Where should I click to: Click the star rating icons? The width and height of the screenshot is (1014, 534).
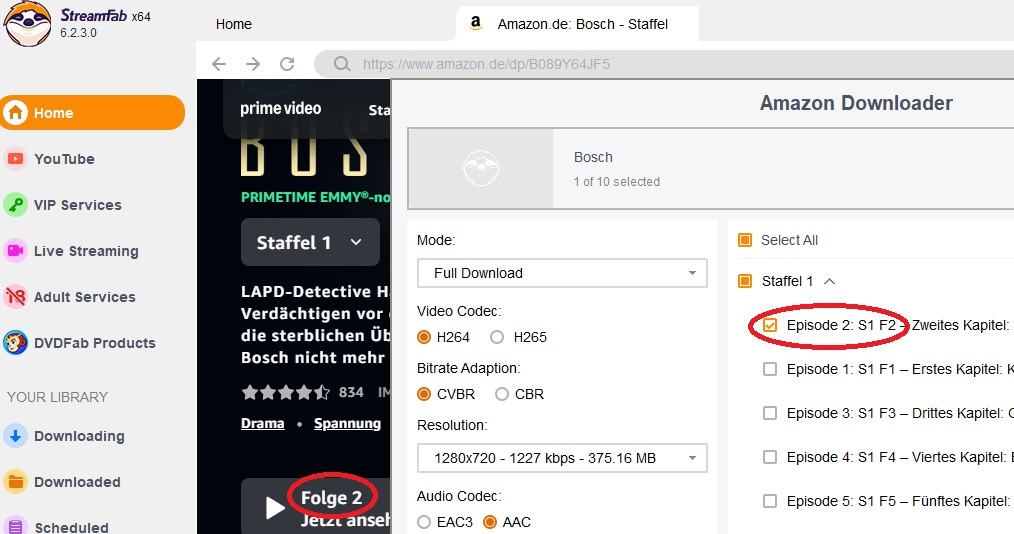coord(285,392)
